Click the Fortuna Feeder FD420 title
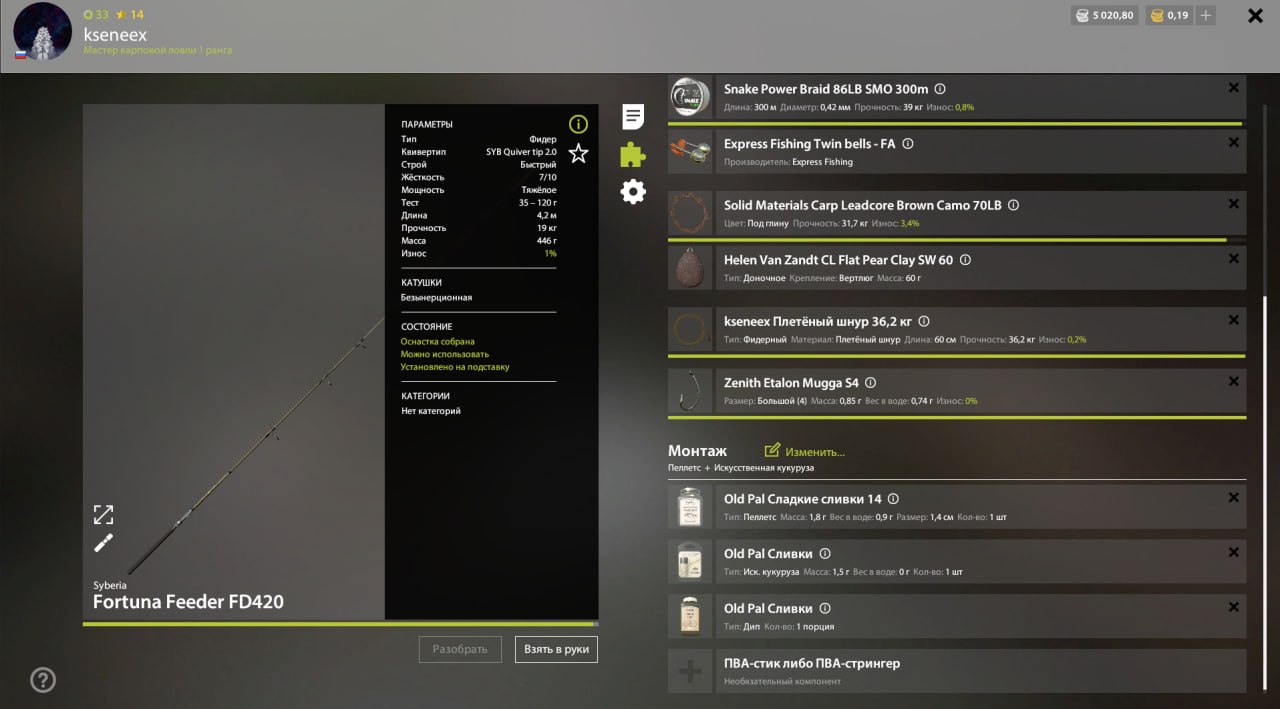Screen dimensions: 1280x709 pyautogui.click(x=188, y=602)
